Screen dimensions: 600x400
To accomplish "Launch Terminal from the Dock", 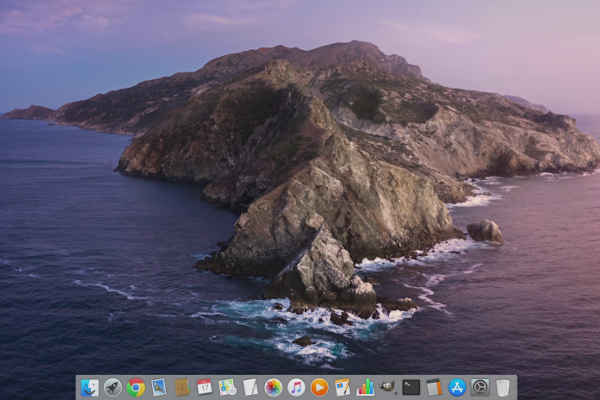I will [x=411, y=388].
